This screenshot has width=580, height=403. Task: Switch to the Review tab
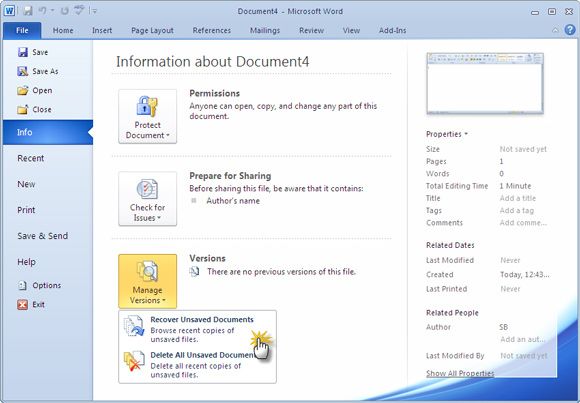(x=311, y=30)
